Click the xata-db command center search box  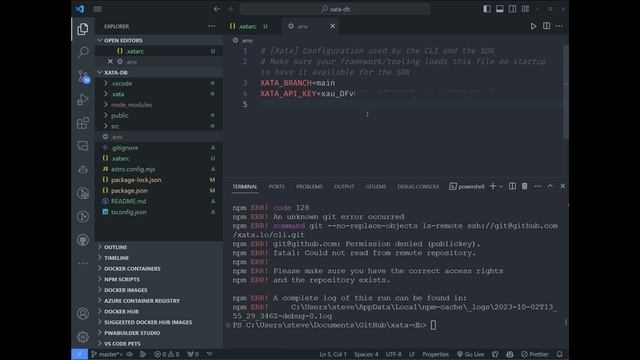(x=335, y=9)
